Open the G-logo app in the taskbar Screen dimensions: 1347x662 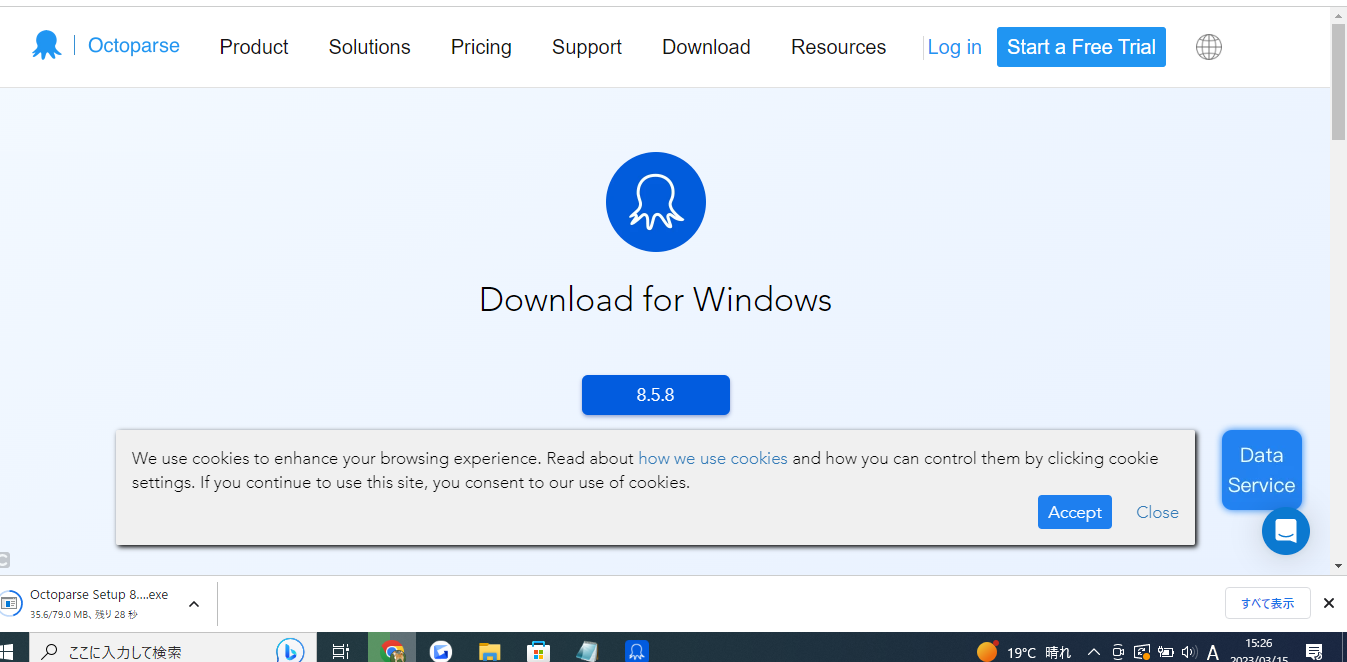[441, 651]
